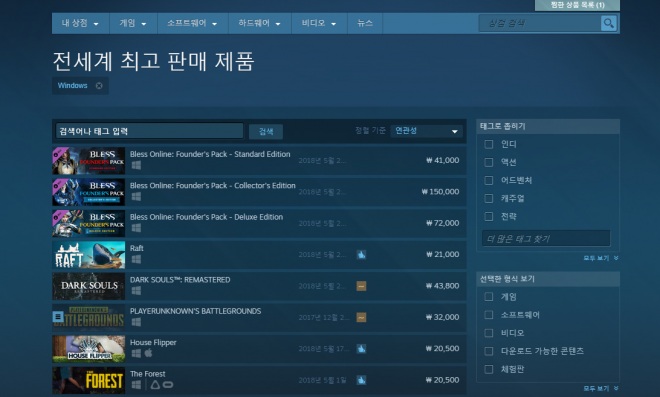Image resolution: width=660 pixels, height=397 pixels.
Task: Click the Windows icon under House Flipper
Action: coord(136,353)
